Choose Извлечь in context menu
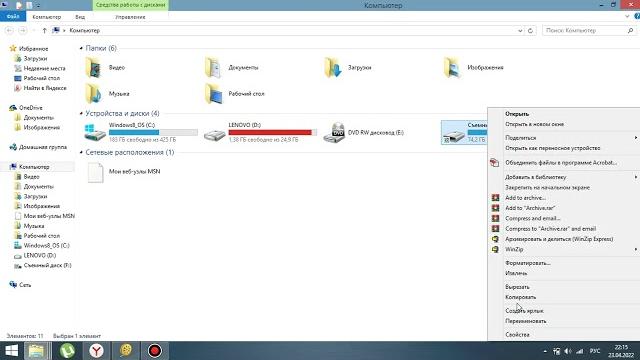The height and width of the screenshot is (360, 640). pos(516,273)
